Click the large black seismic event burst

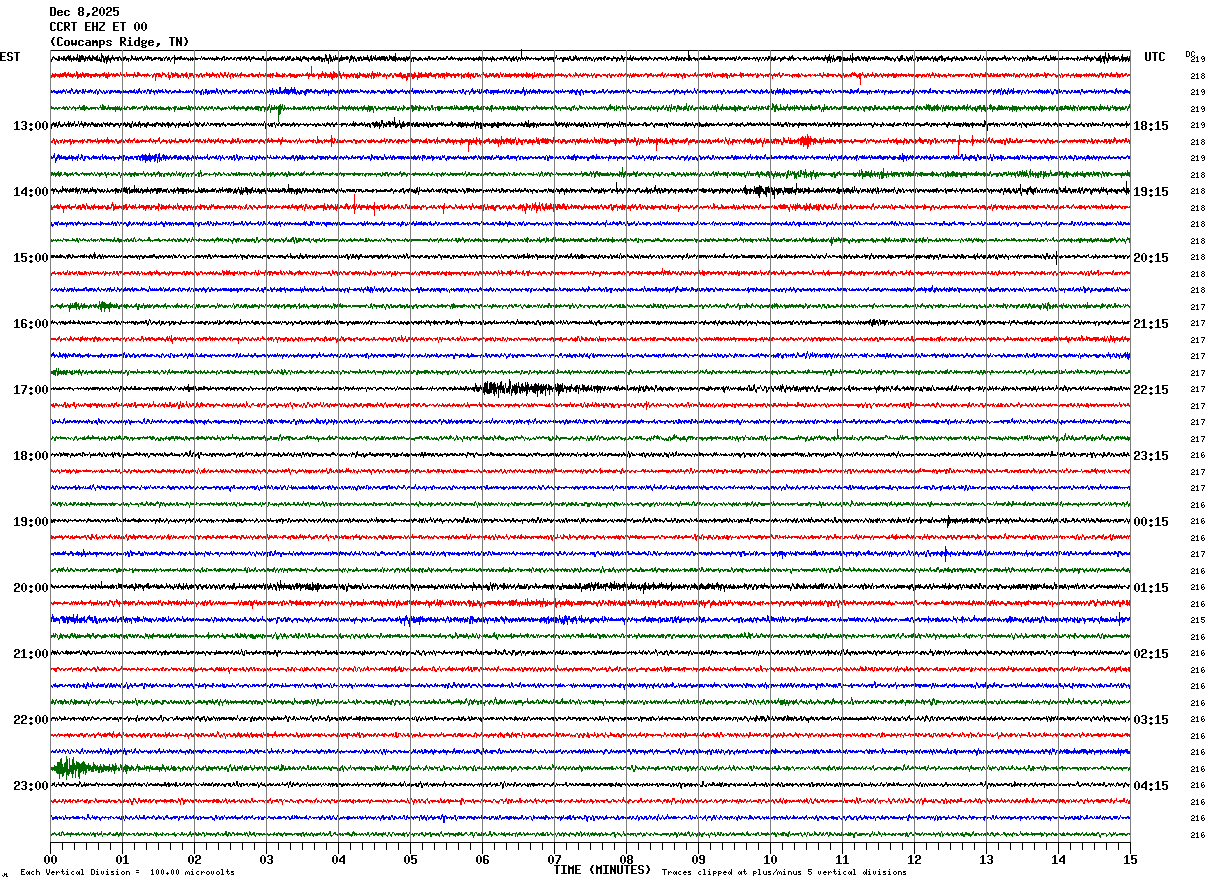pos(522,389)
